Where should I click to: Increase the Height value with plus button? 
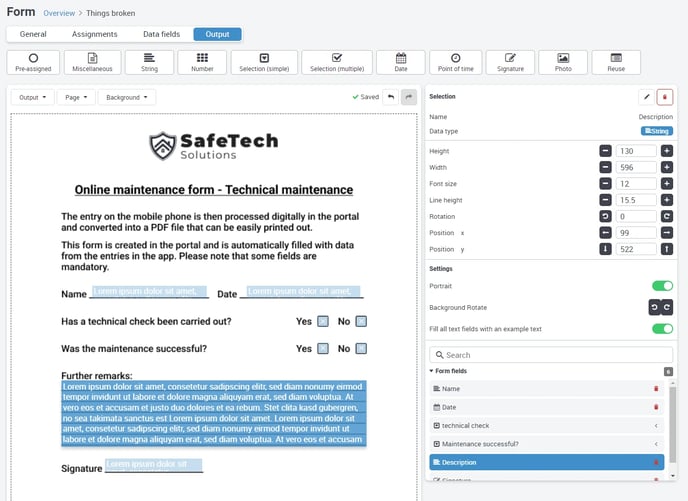666,151
